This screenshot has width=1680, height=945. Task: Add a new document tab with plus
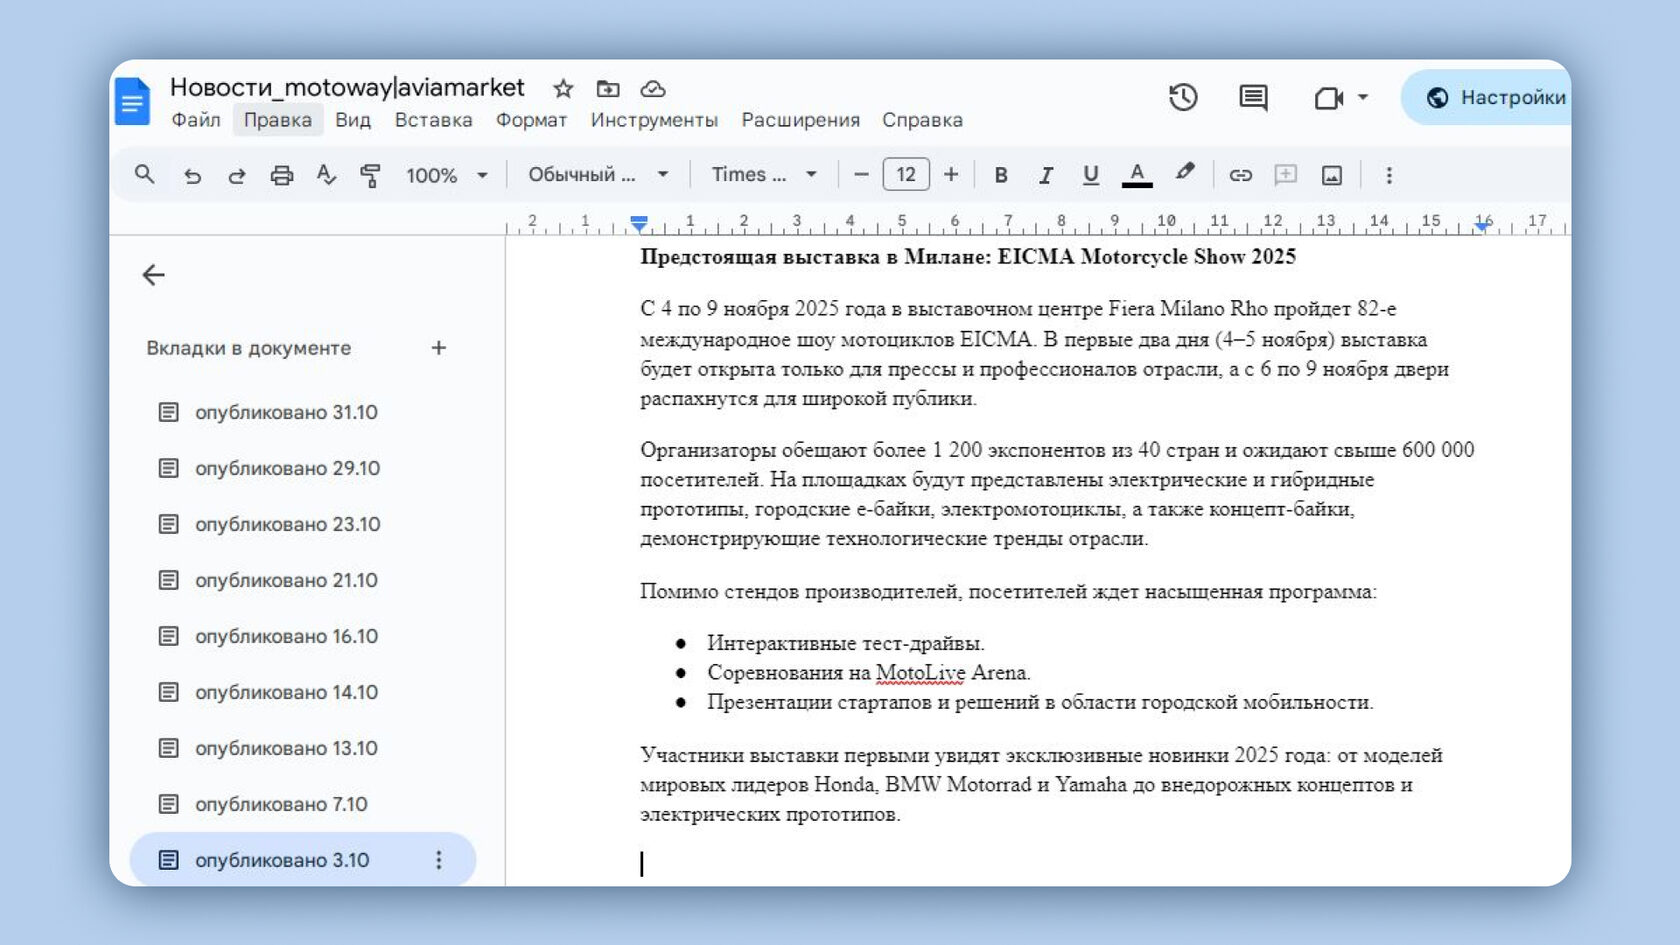click(438, 348)
